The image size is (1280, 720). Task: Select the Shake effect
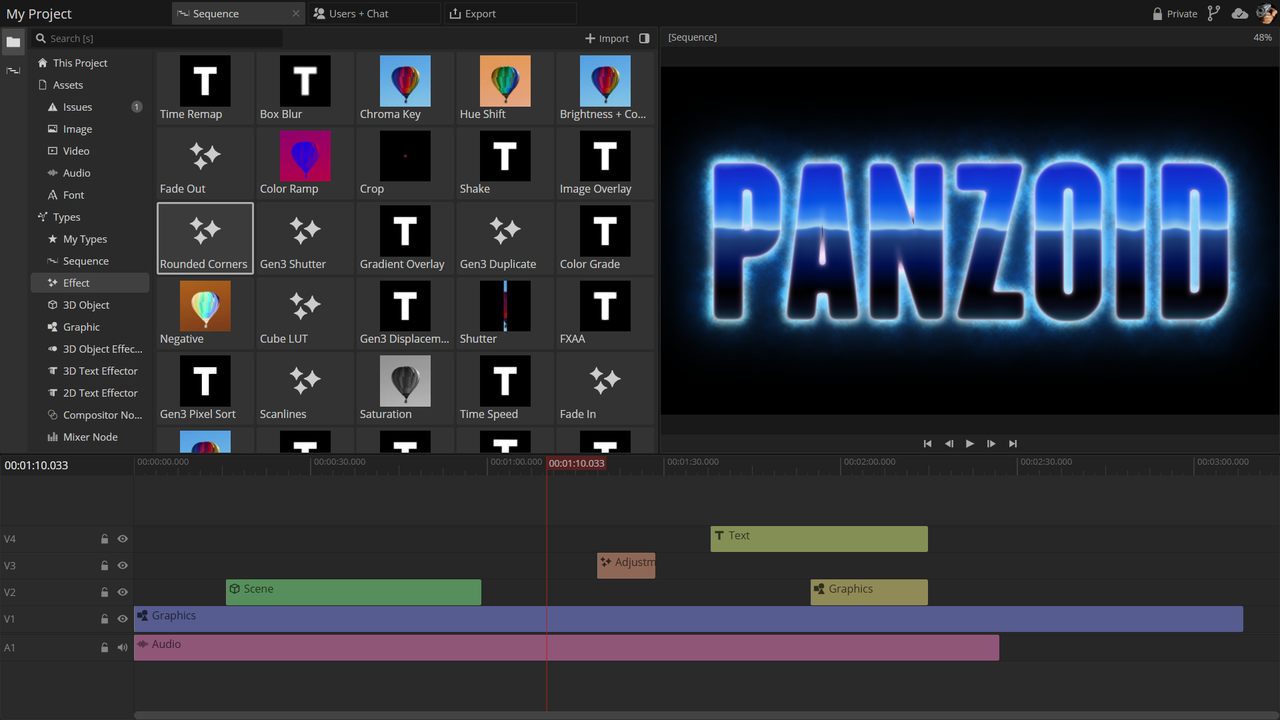pyautogui.click(x=505, y=163)
